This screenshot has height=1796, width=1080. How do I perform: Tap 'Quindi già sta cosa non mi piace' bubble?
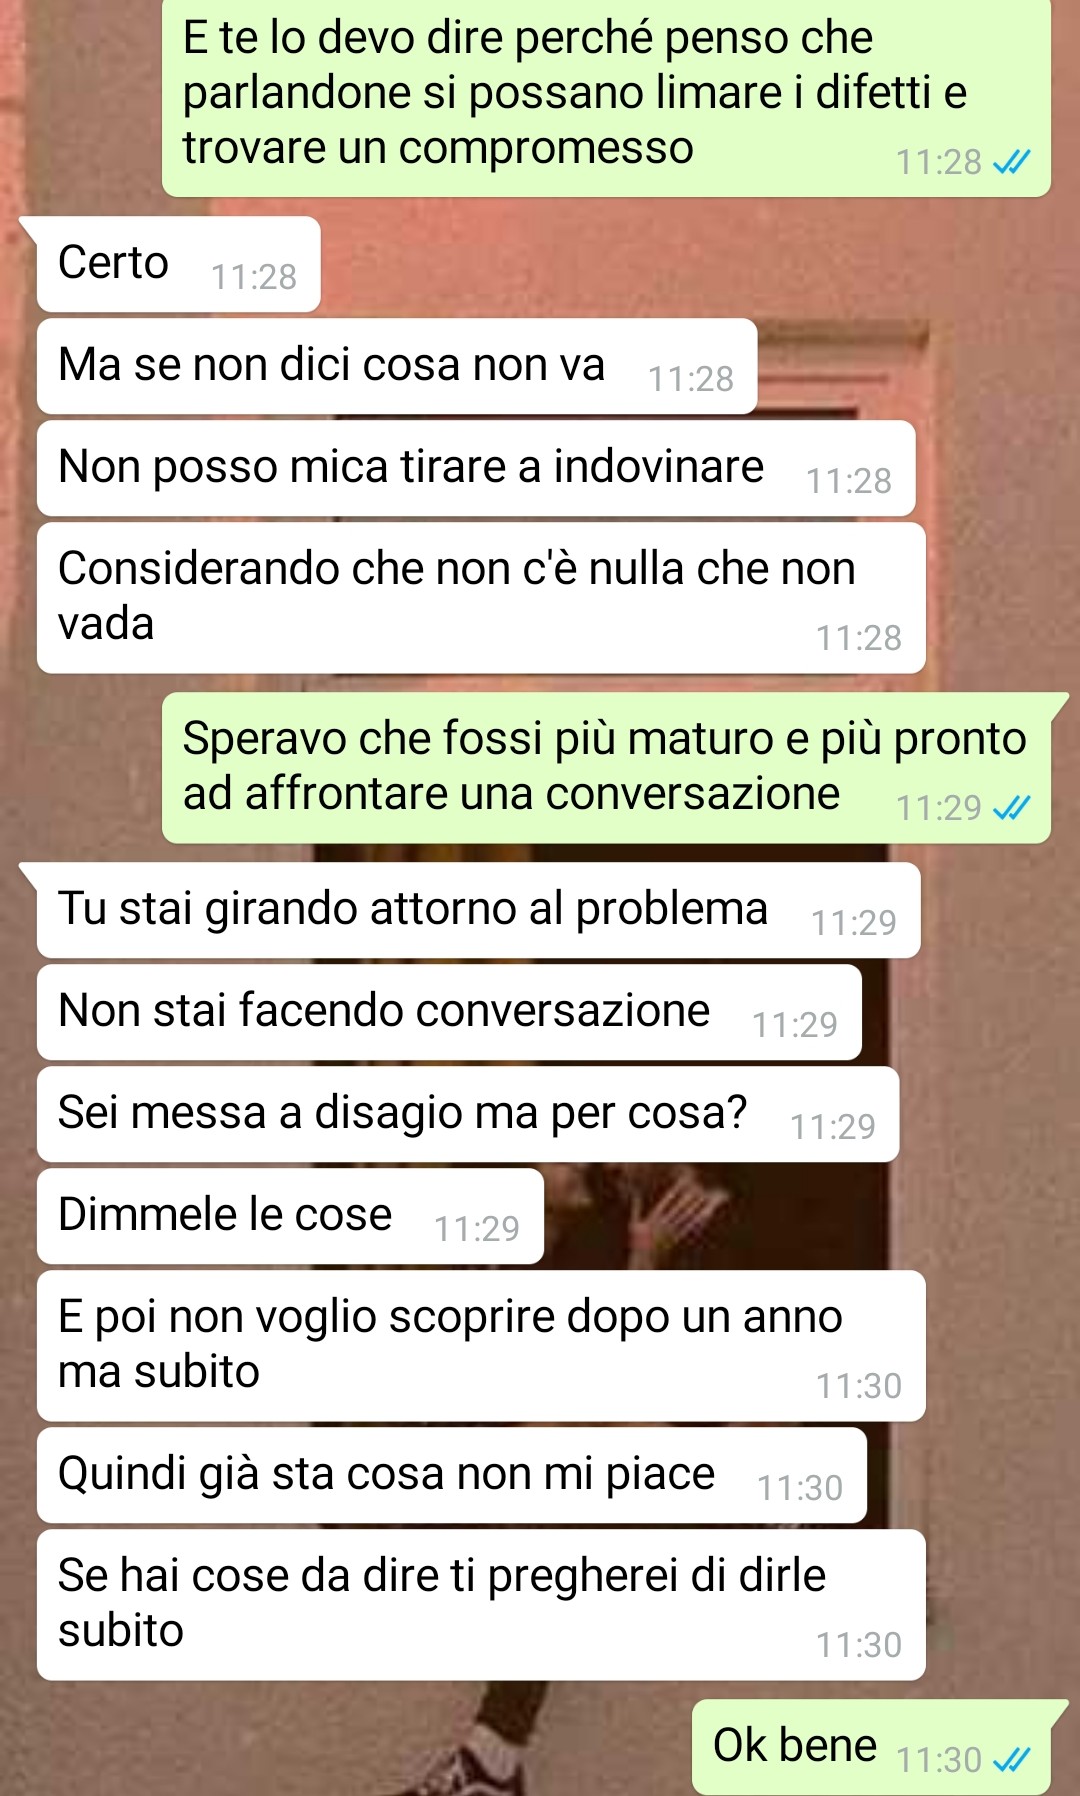pos(452,1475)
